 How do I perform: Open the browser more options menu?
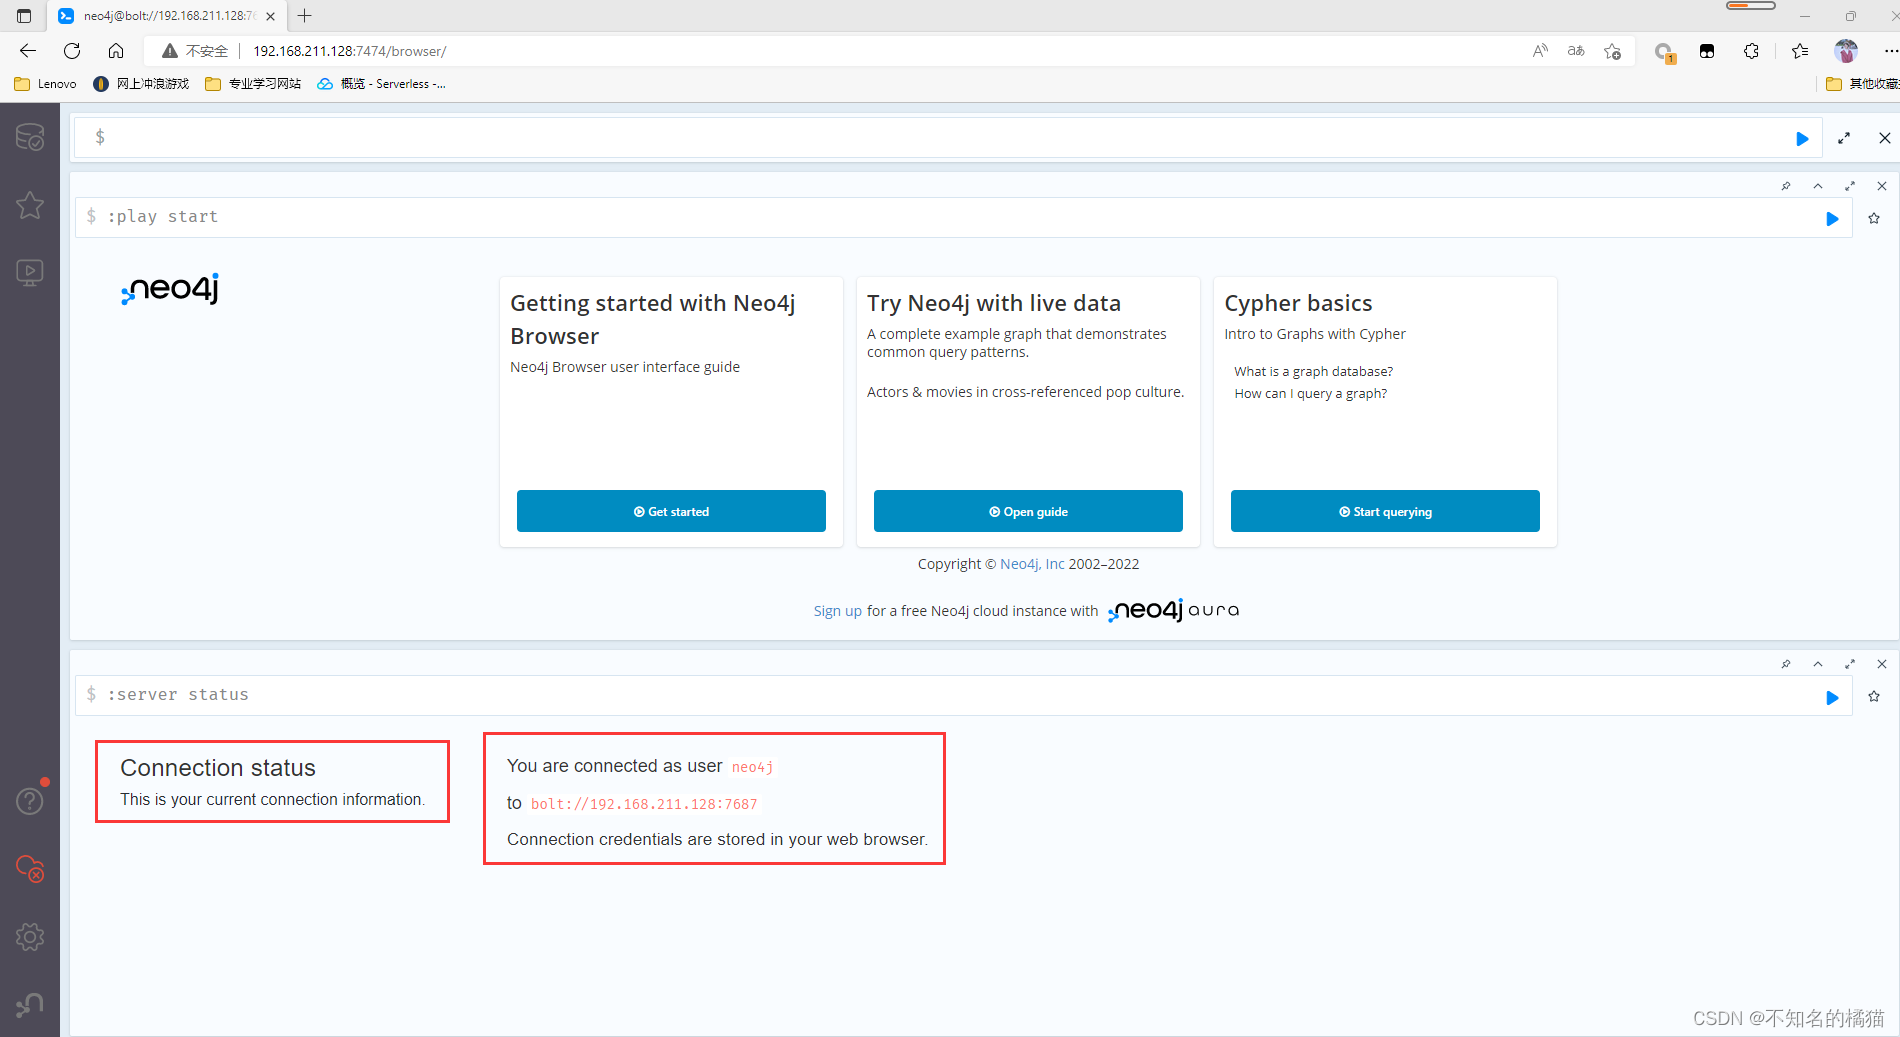coord(1889,51)
